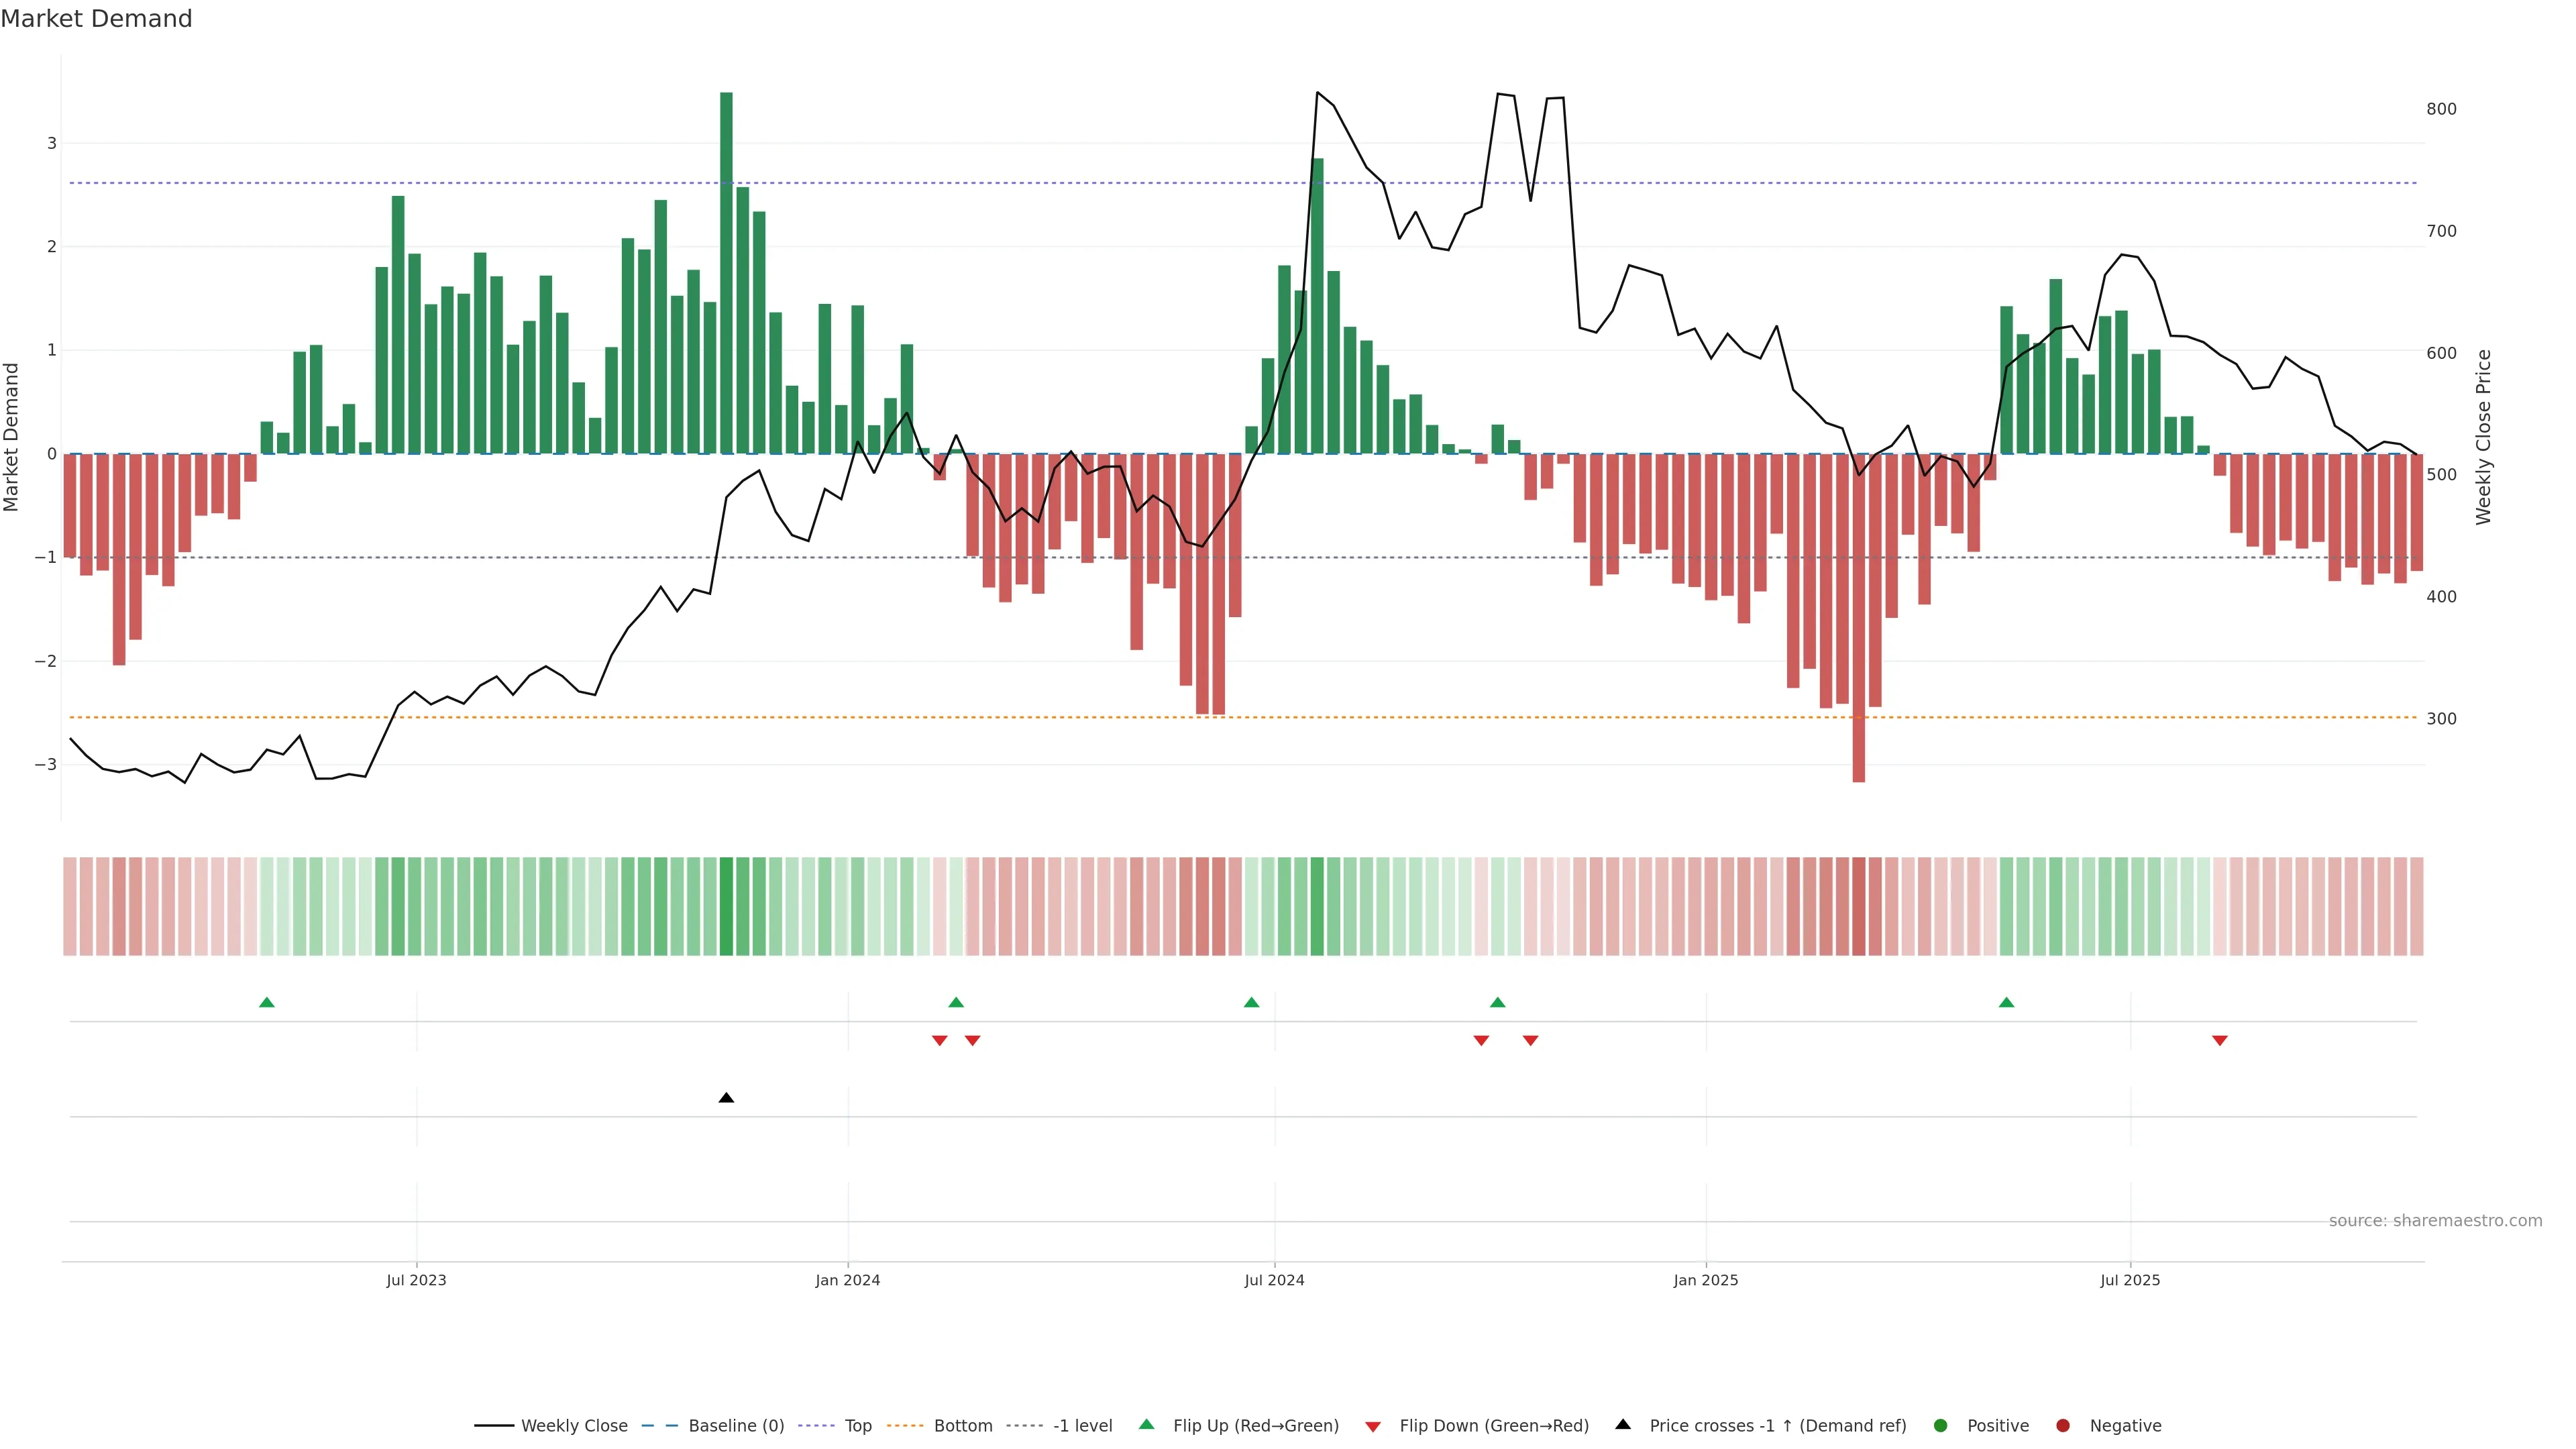Click the green Flip Up triangle legend icon

[x=1146, y=1424]
